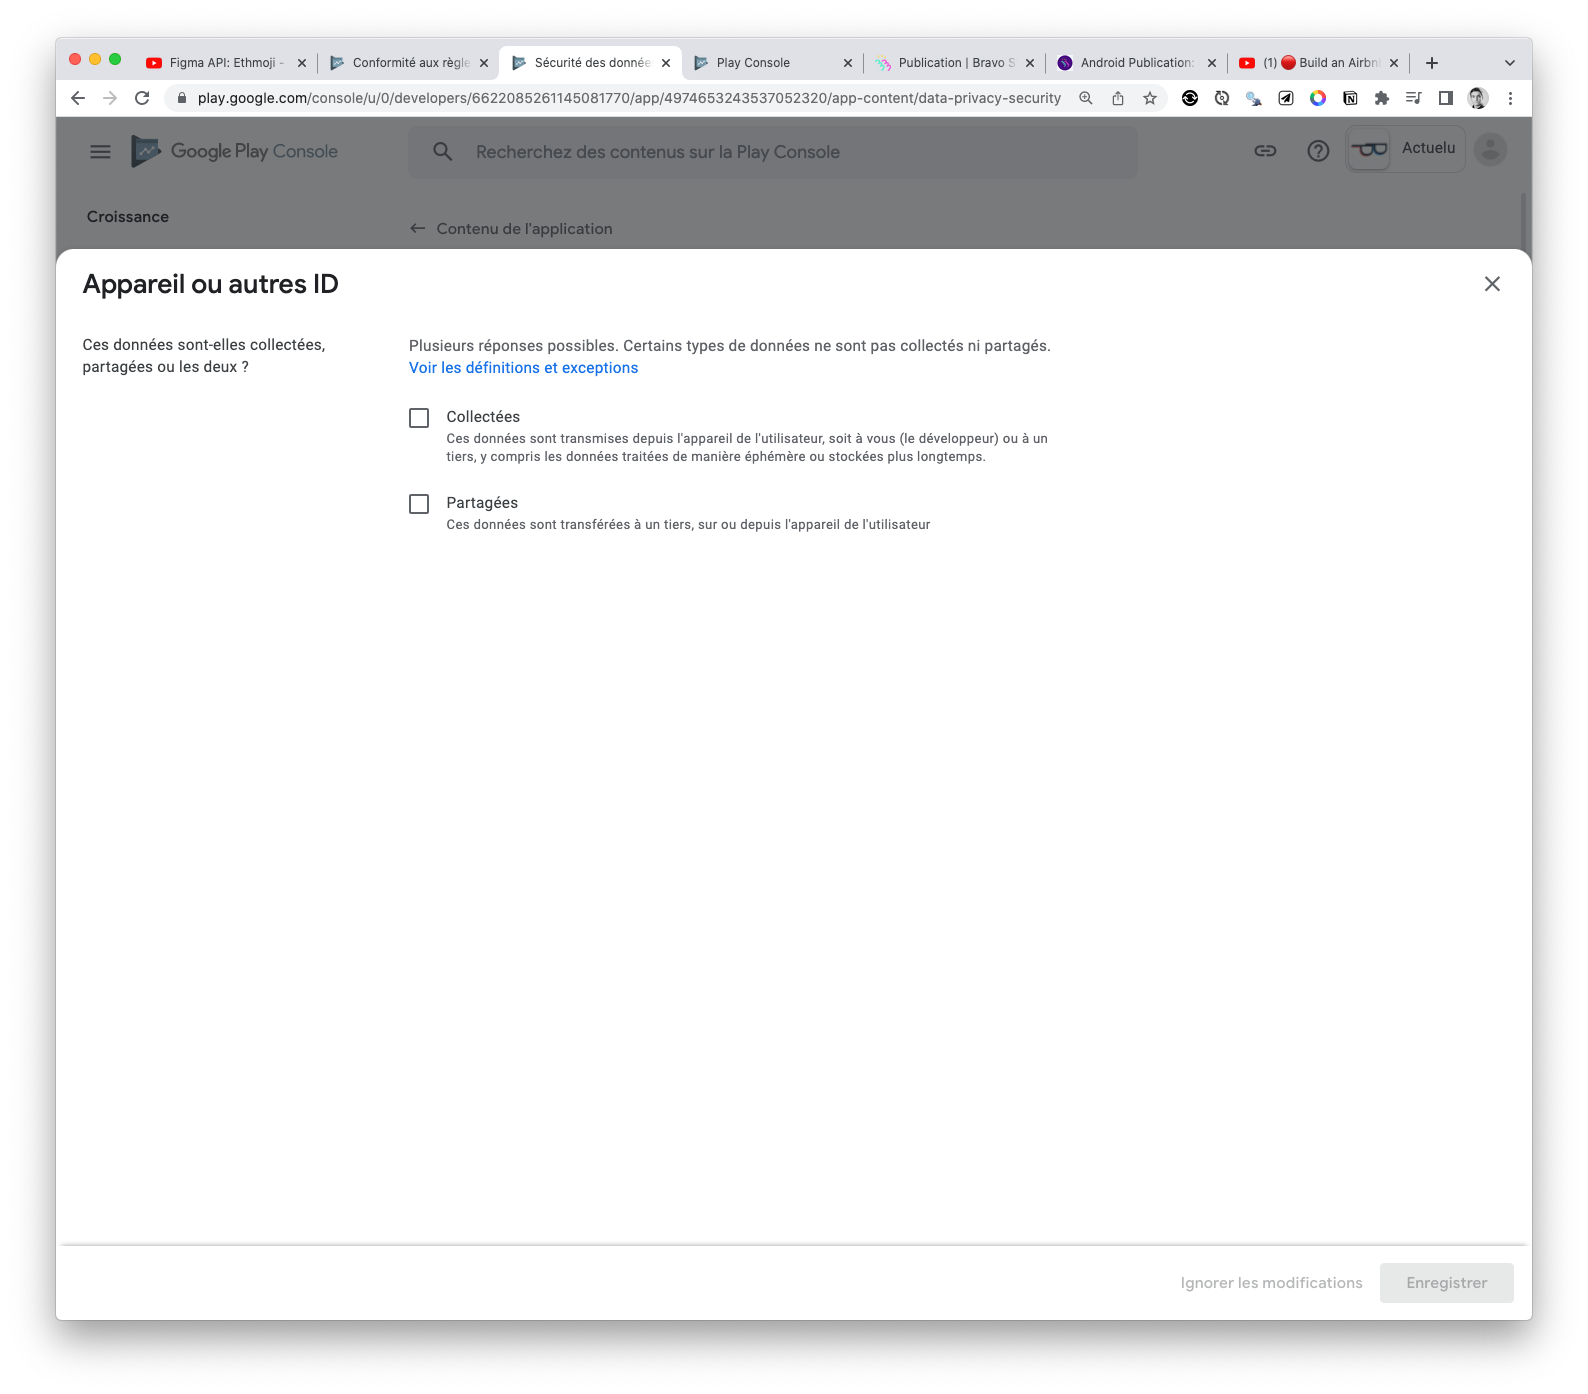Click the zoom magnifier icon in address bar
The image size is (1588, 1394).
(x=1086, y=98)
